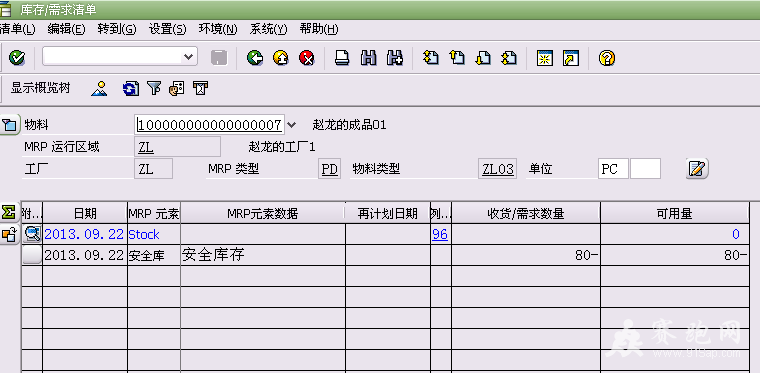Click the 收货/需求数量 column header
The image size is (760, 373).
pos(526,213)
